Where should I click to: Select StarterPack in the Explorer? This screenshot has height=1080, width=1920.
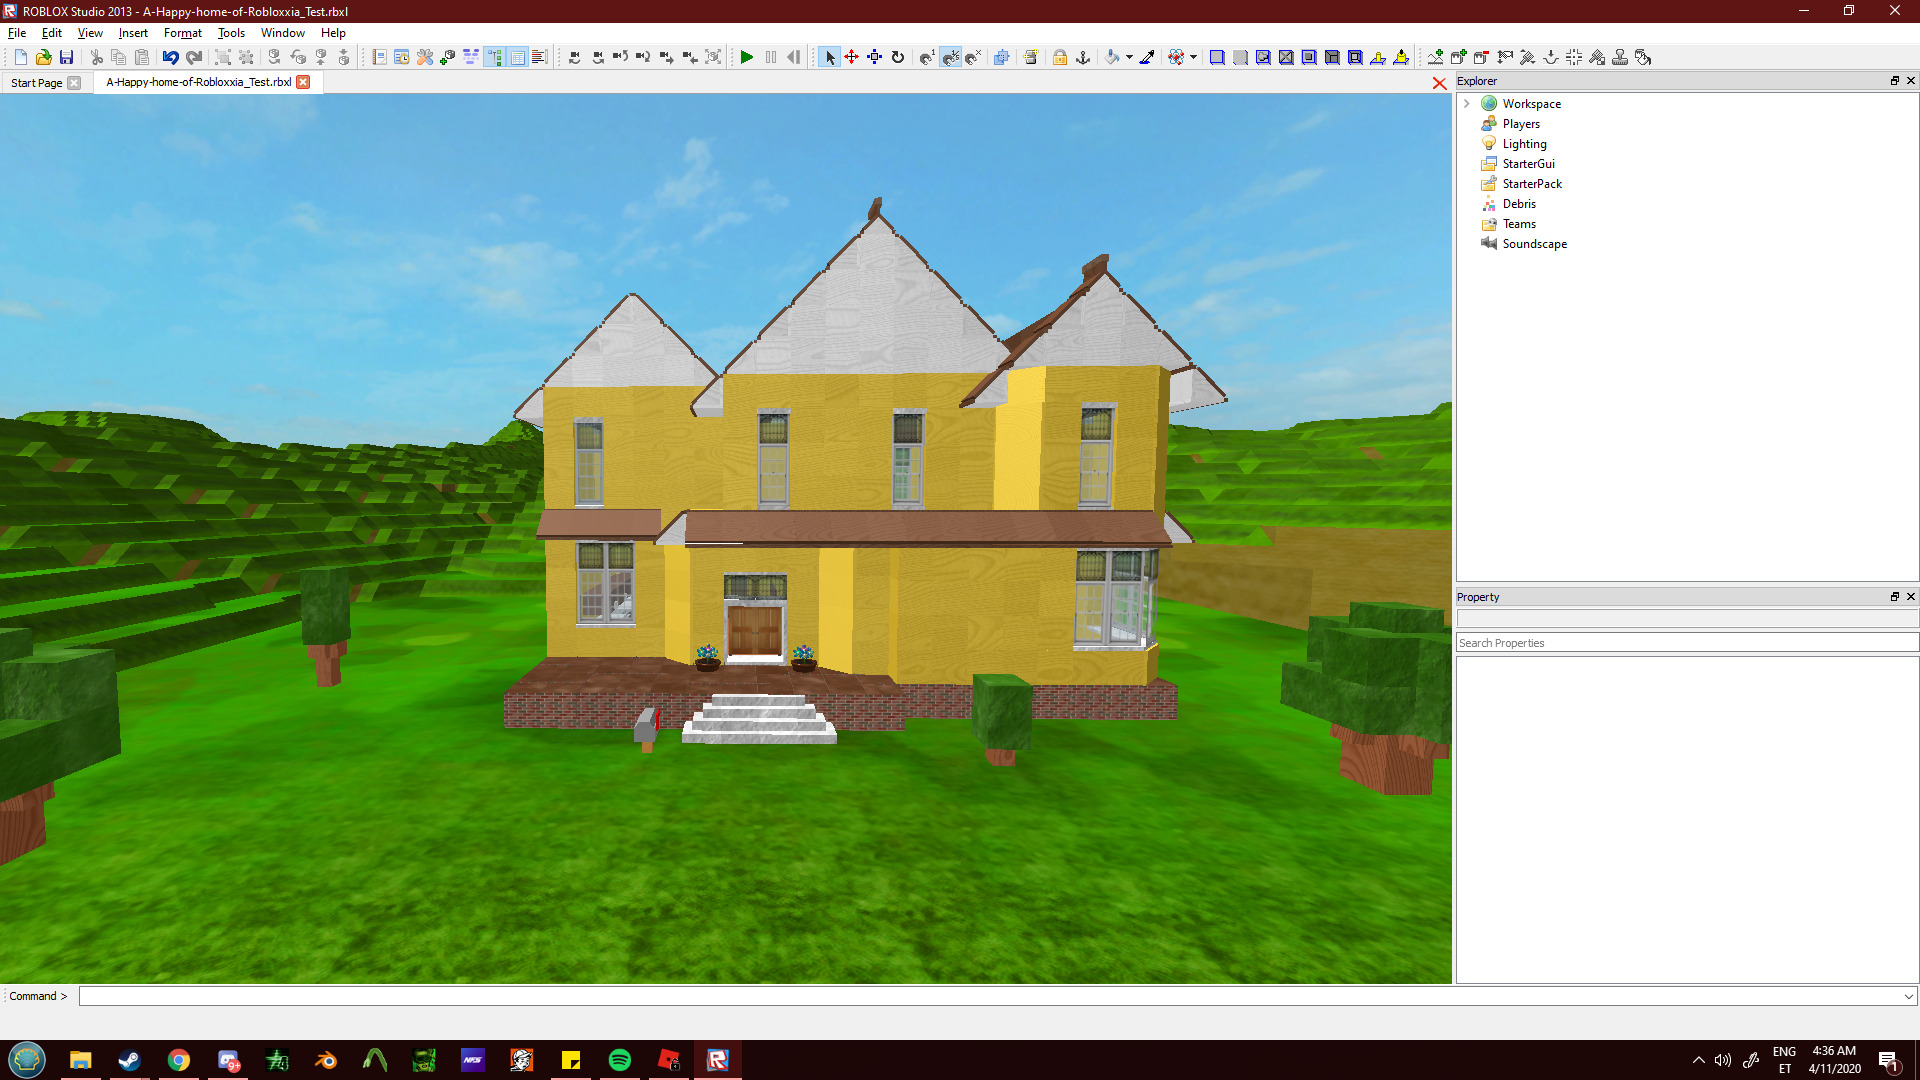click(x=1532, y=184)
